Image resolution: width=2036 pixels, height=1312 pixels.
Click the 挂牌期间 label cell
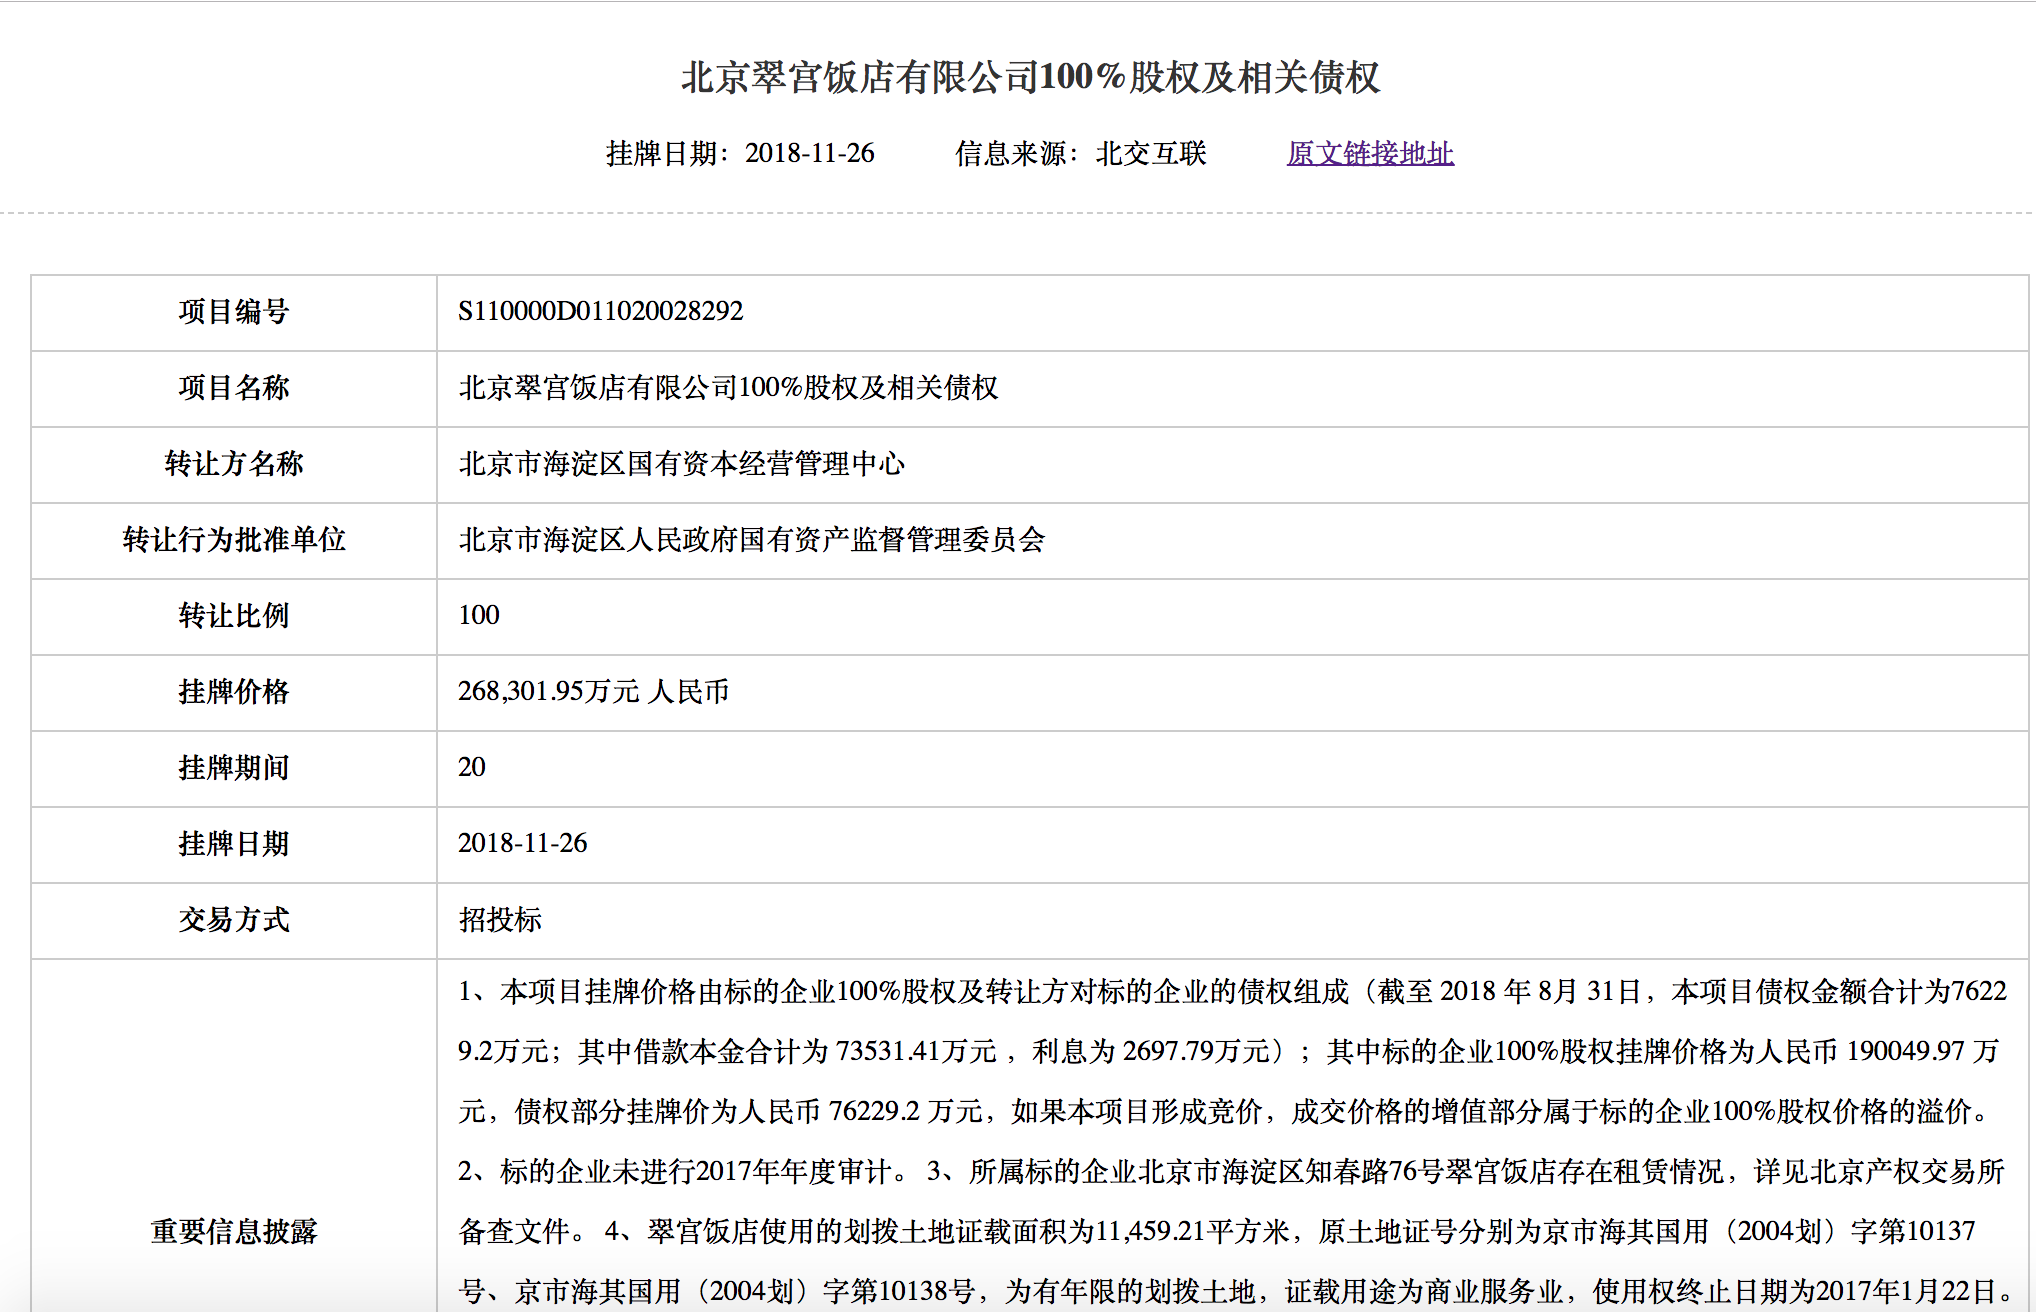tap(234, 768)
